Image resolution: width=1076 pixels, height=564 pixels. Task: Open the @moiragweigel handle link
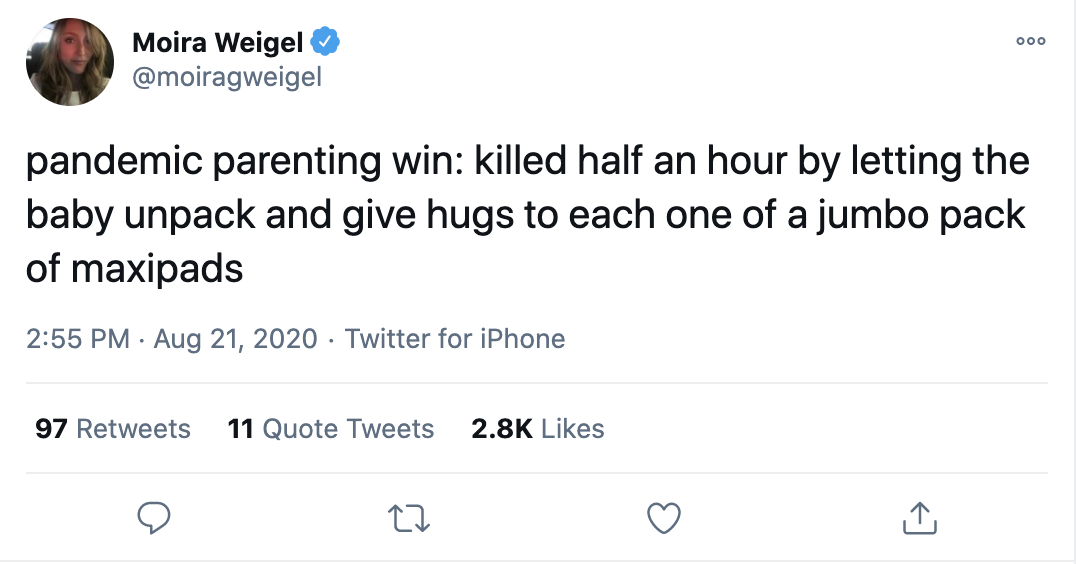pyautogui.click(x=227, y=77)
